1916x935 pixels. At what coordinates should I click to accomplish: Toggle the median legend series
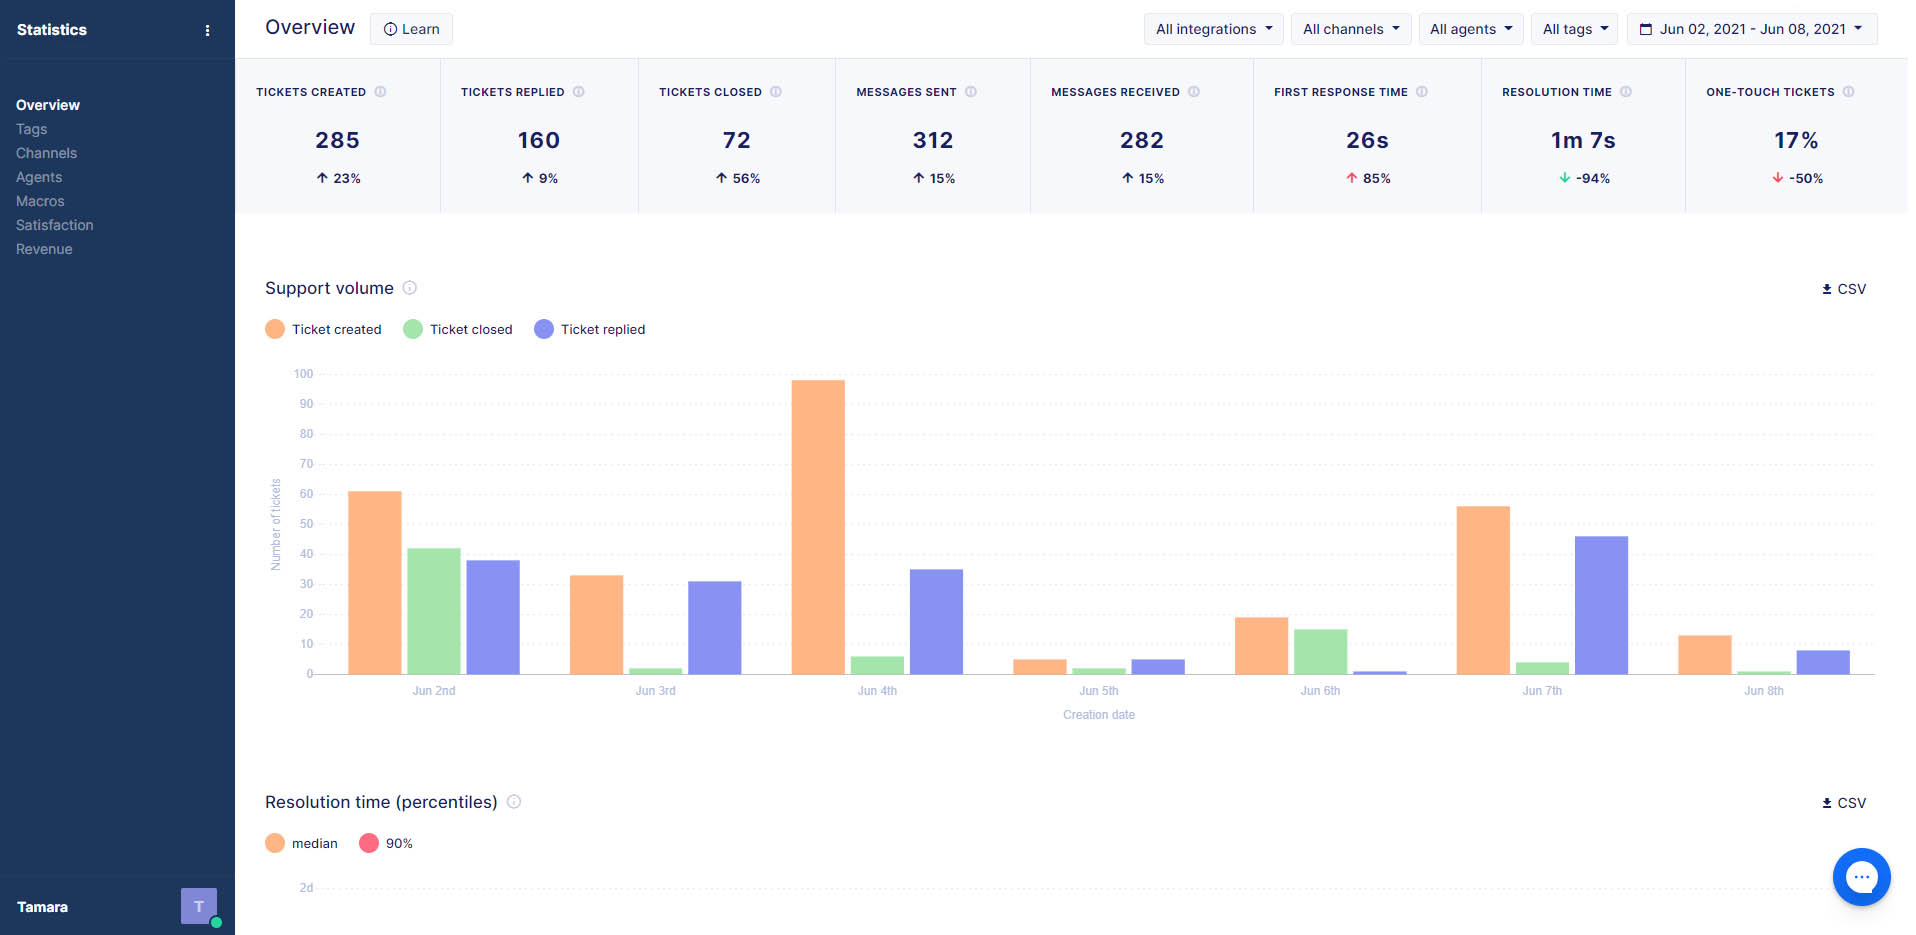click(301, 843)
